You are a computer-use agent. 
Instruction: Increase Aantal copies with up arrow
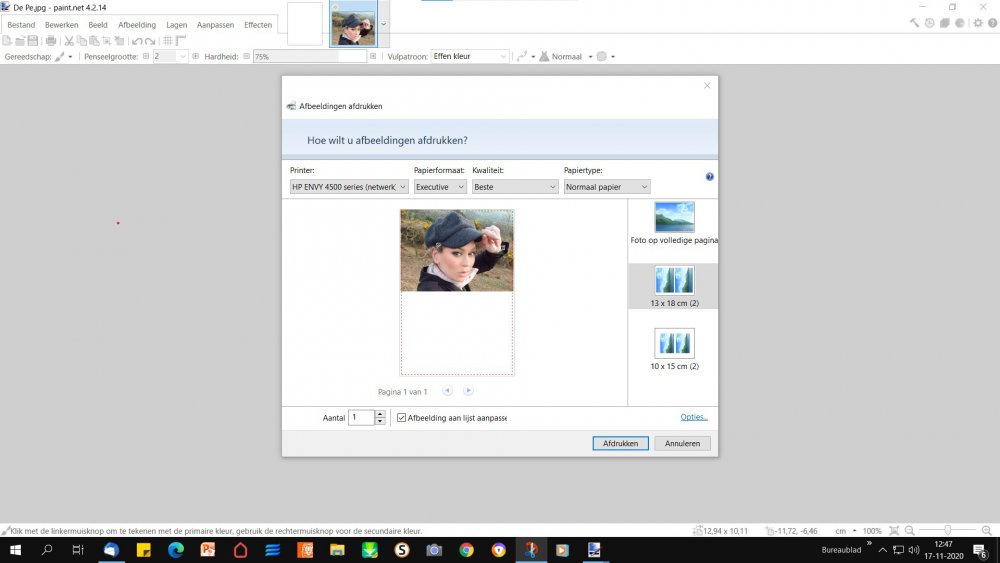click(380, 414)
